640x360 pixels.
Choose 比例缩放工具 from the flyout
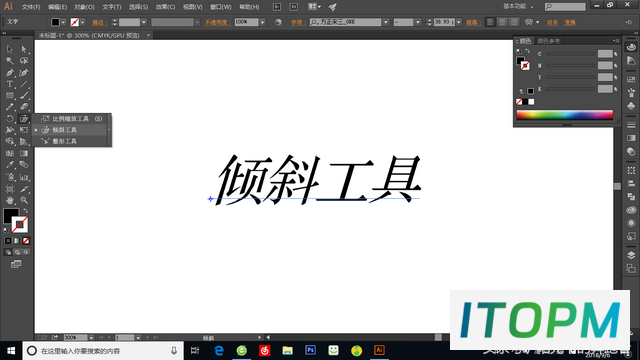[72, 119]
